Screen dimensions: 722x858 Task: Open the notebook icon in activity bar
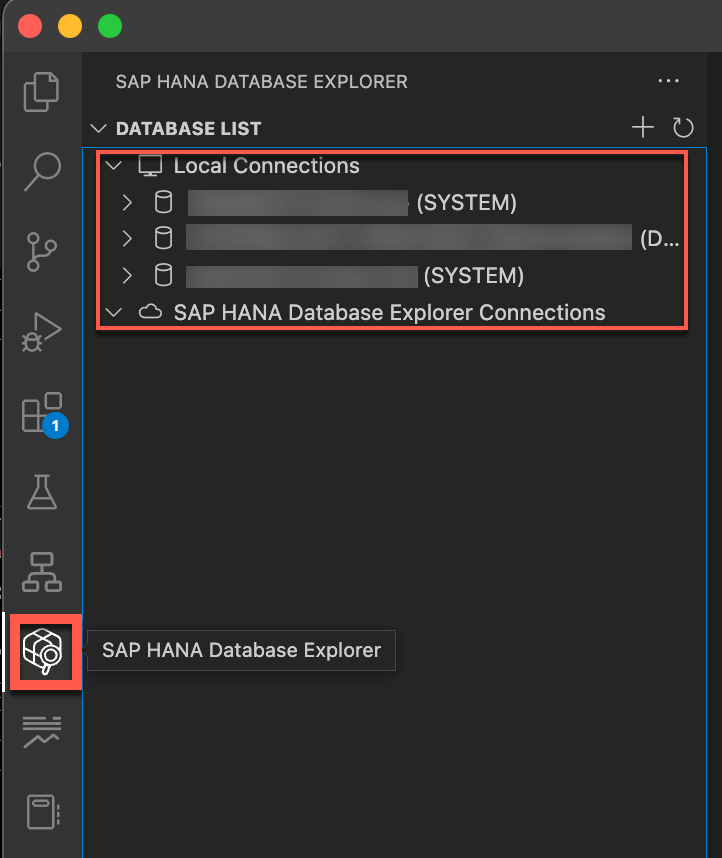point(43,812)
